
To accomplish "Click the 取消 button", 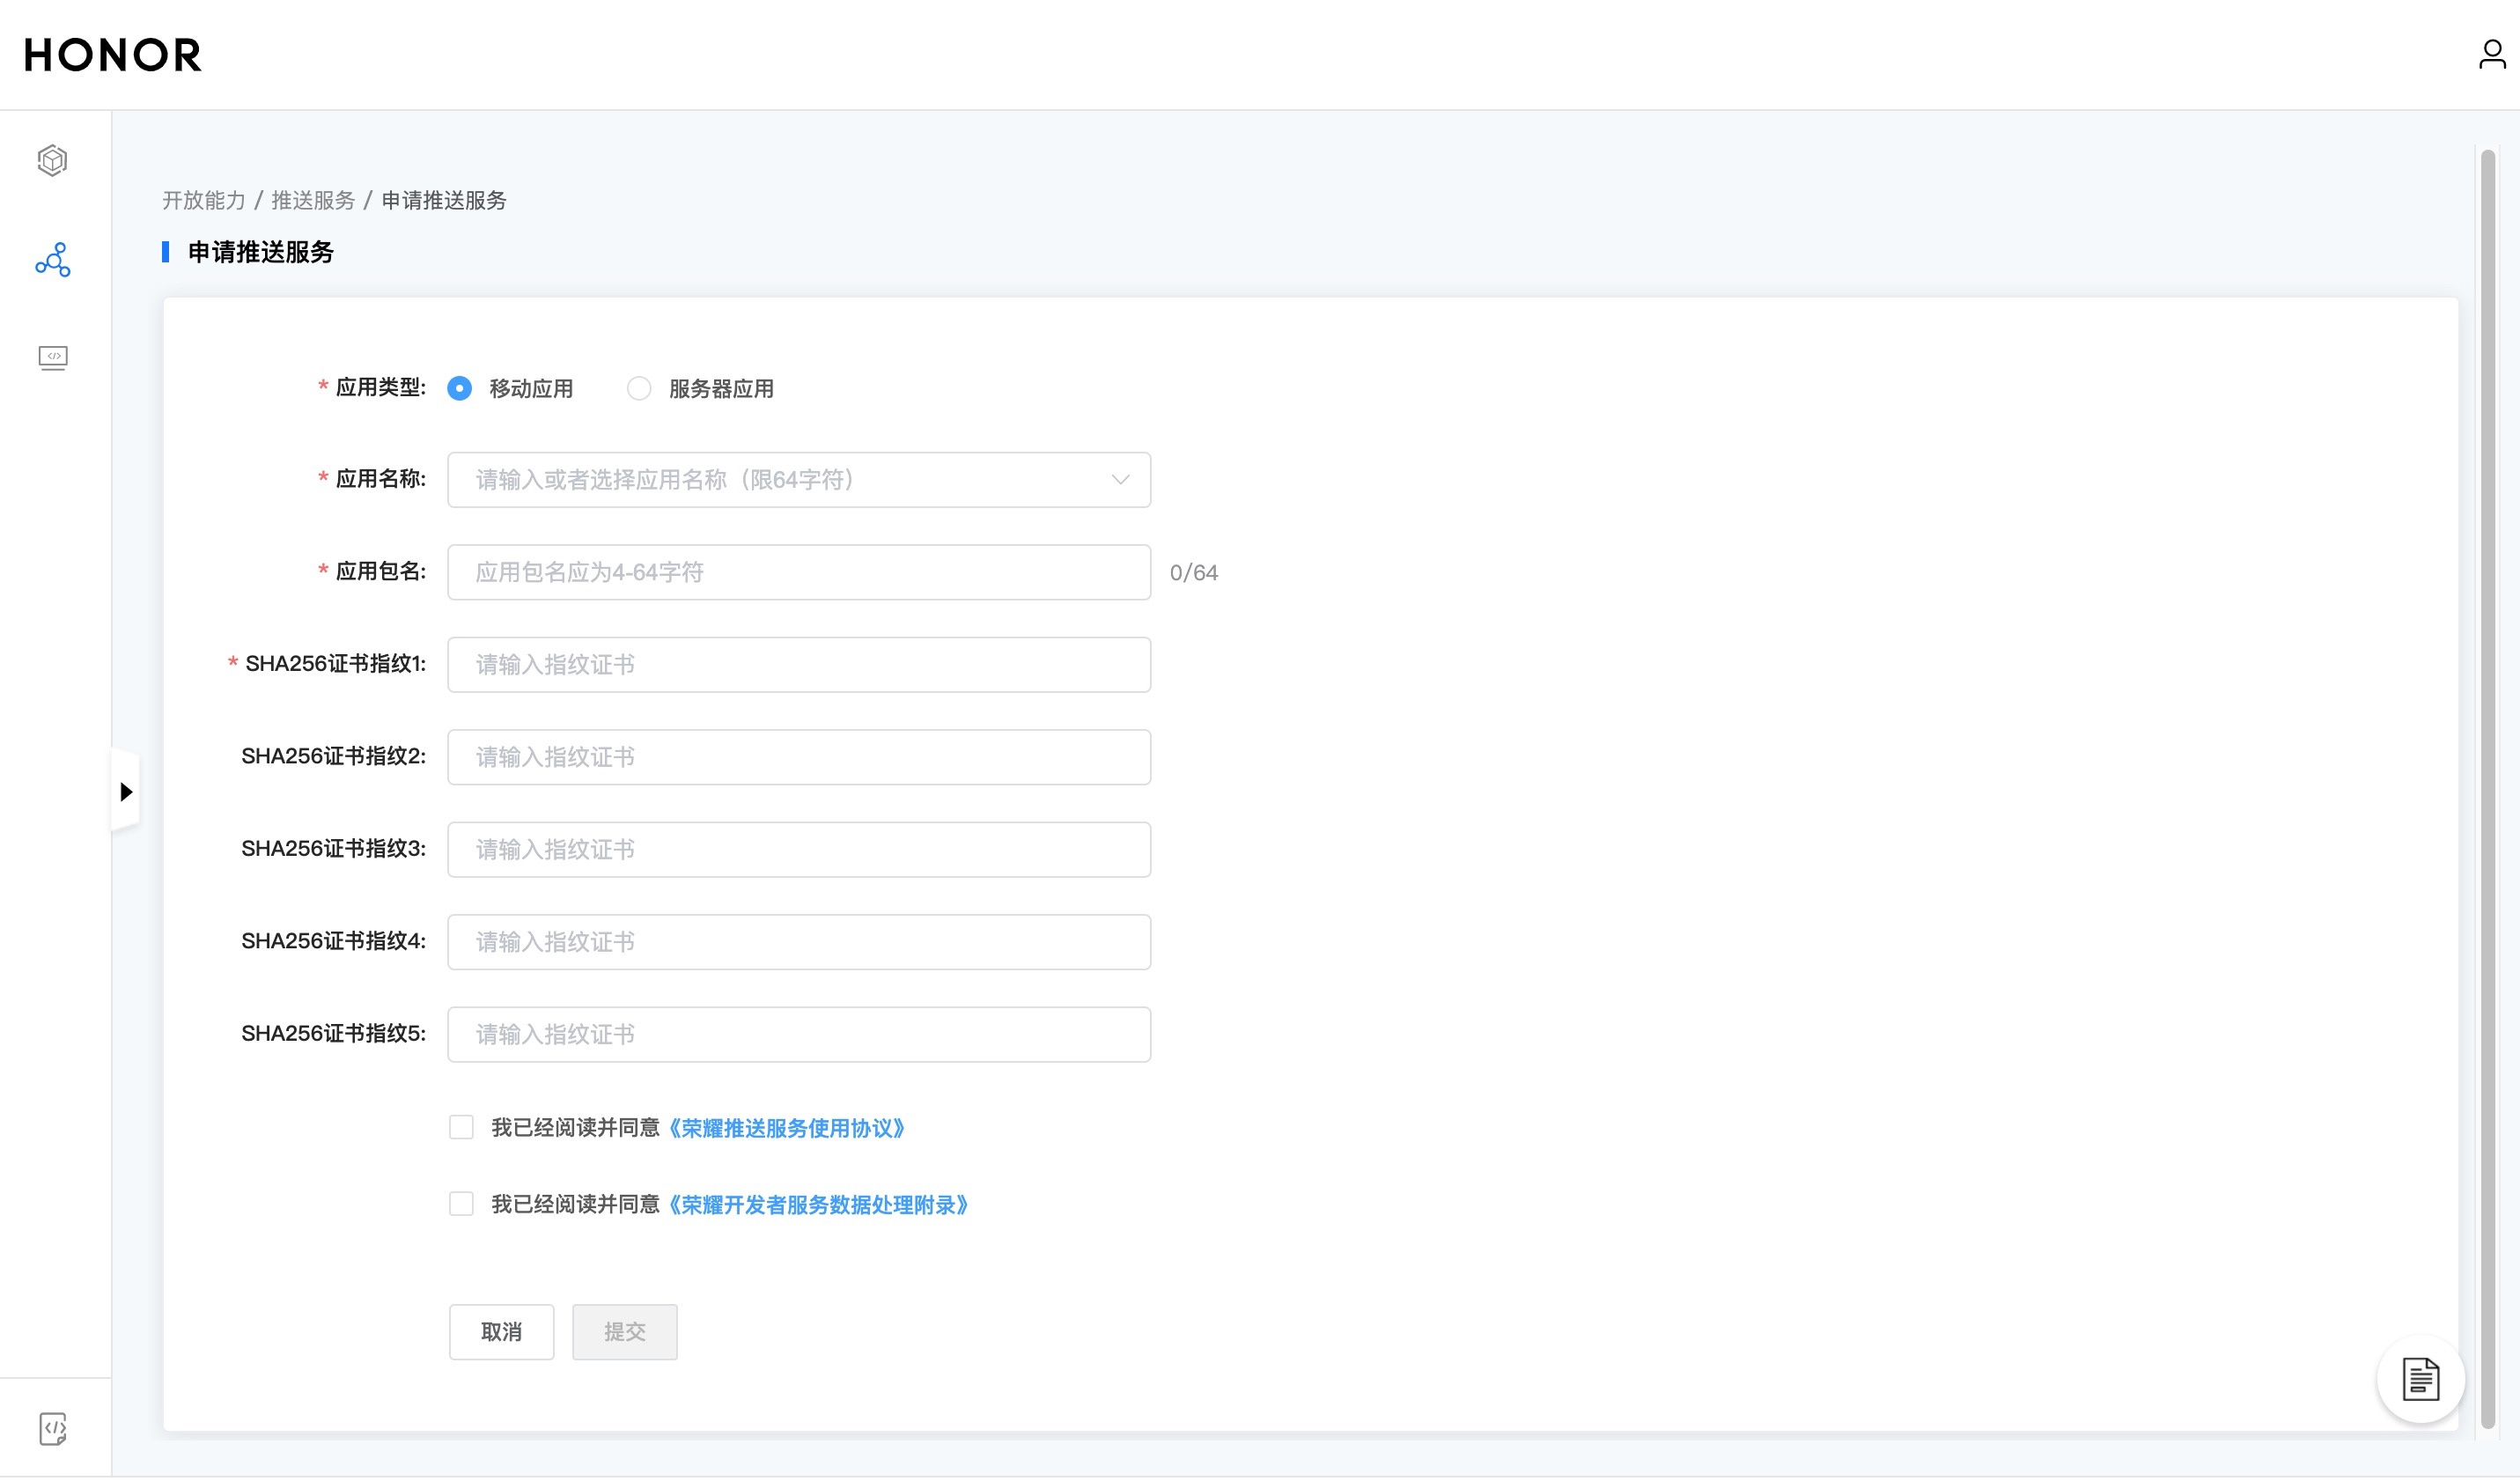I will click(x=501, y=1332).
